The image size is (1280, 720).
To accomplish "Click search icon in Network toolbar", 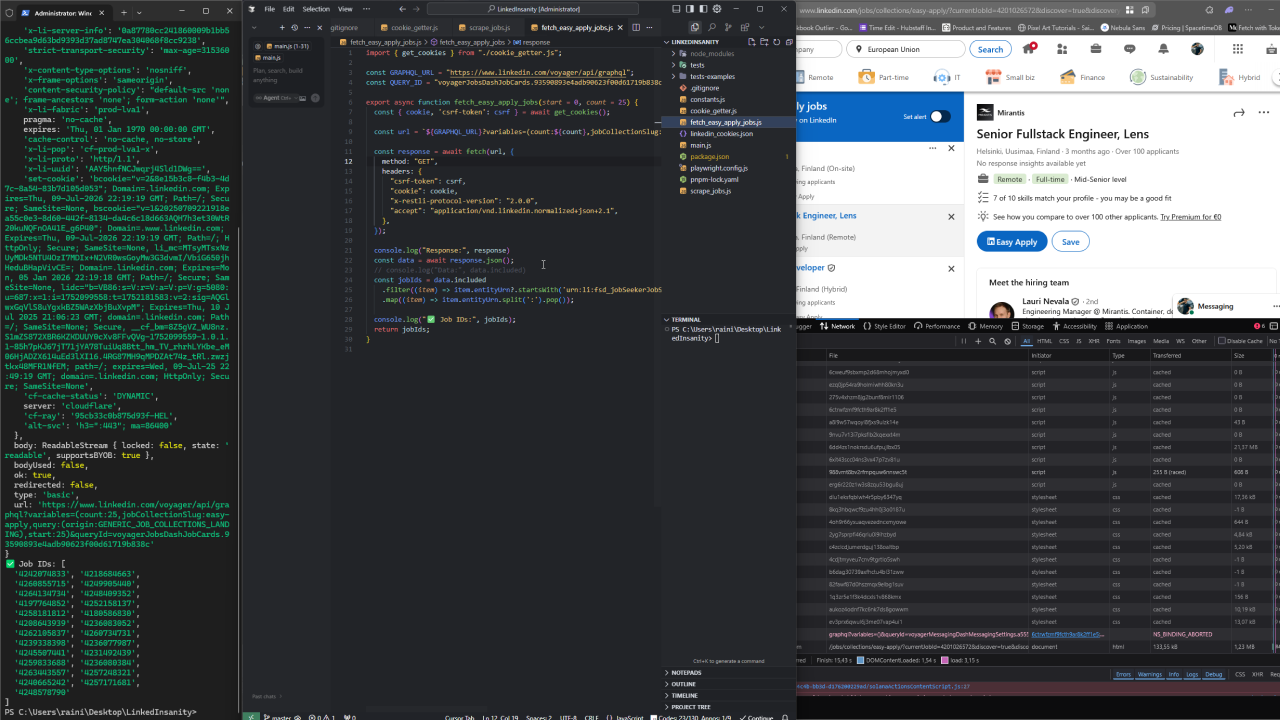I will click(993, 341).
